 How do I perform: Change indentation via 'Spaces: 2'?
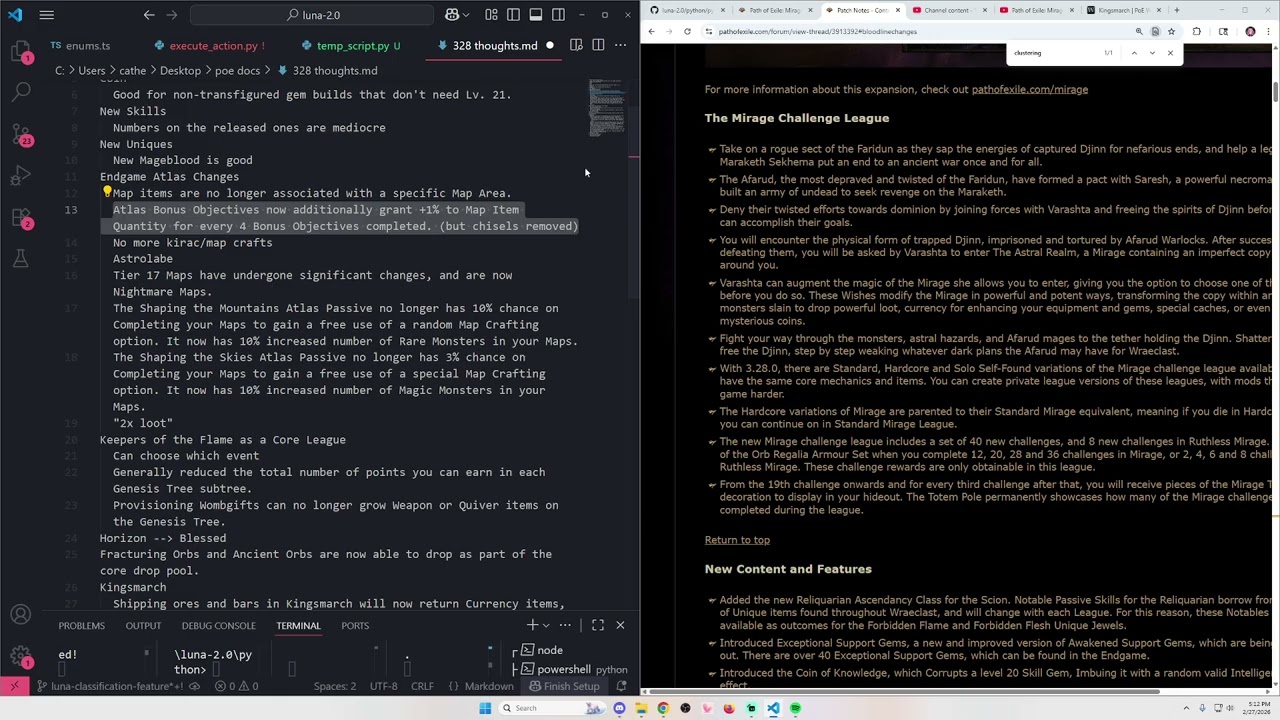(334, 686)
